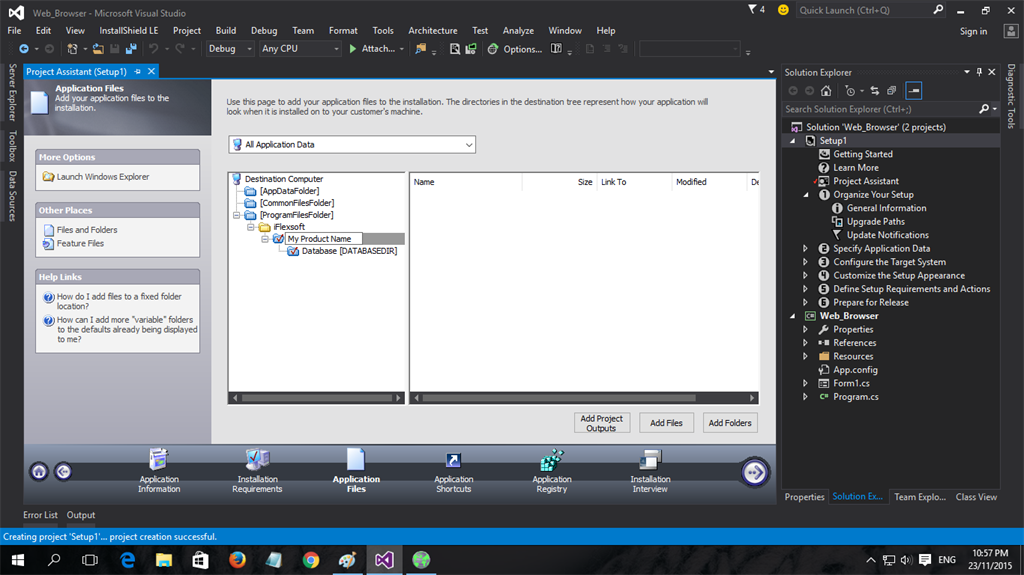Image resolution: width=1024 pixels, height=575 pixels.
Task: Switch to the Team Explorer tab
Action: [920, 497]
